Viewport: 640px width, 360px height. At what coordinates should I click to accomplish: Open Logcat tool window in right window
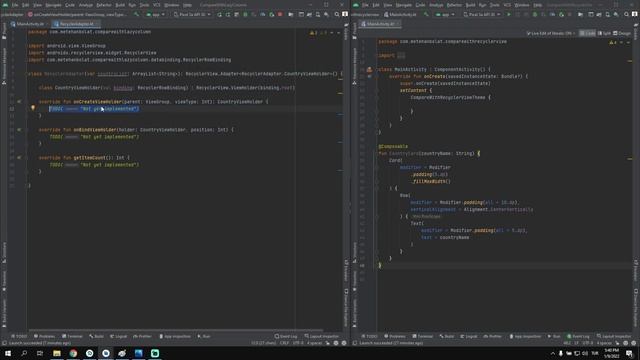pyautogui.click(x=469, y=336)
